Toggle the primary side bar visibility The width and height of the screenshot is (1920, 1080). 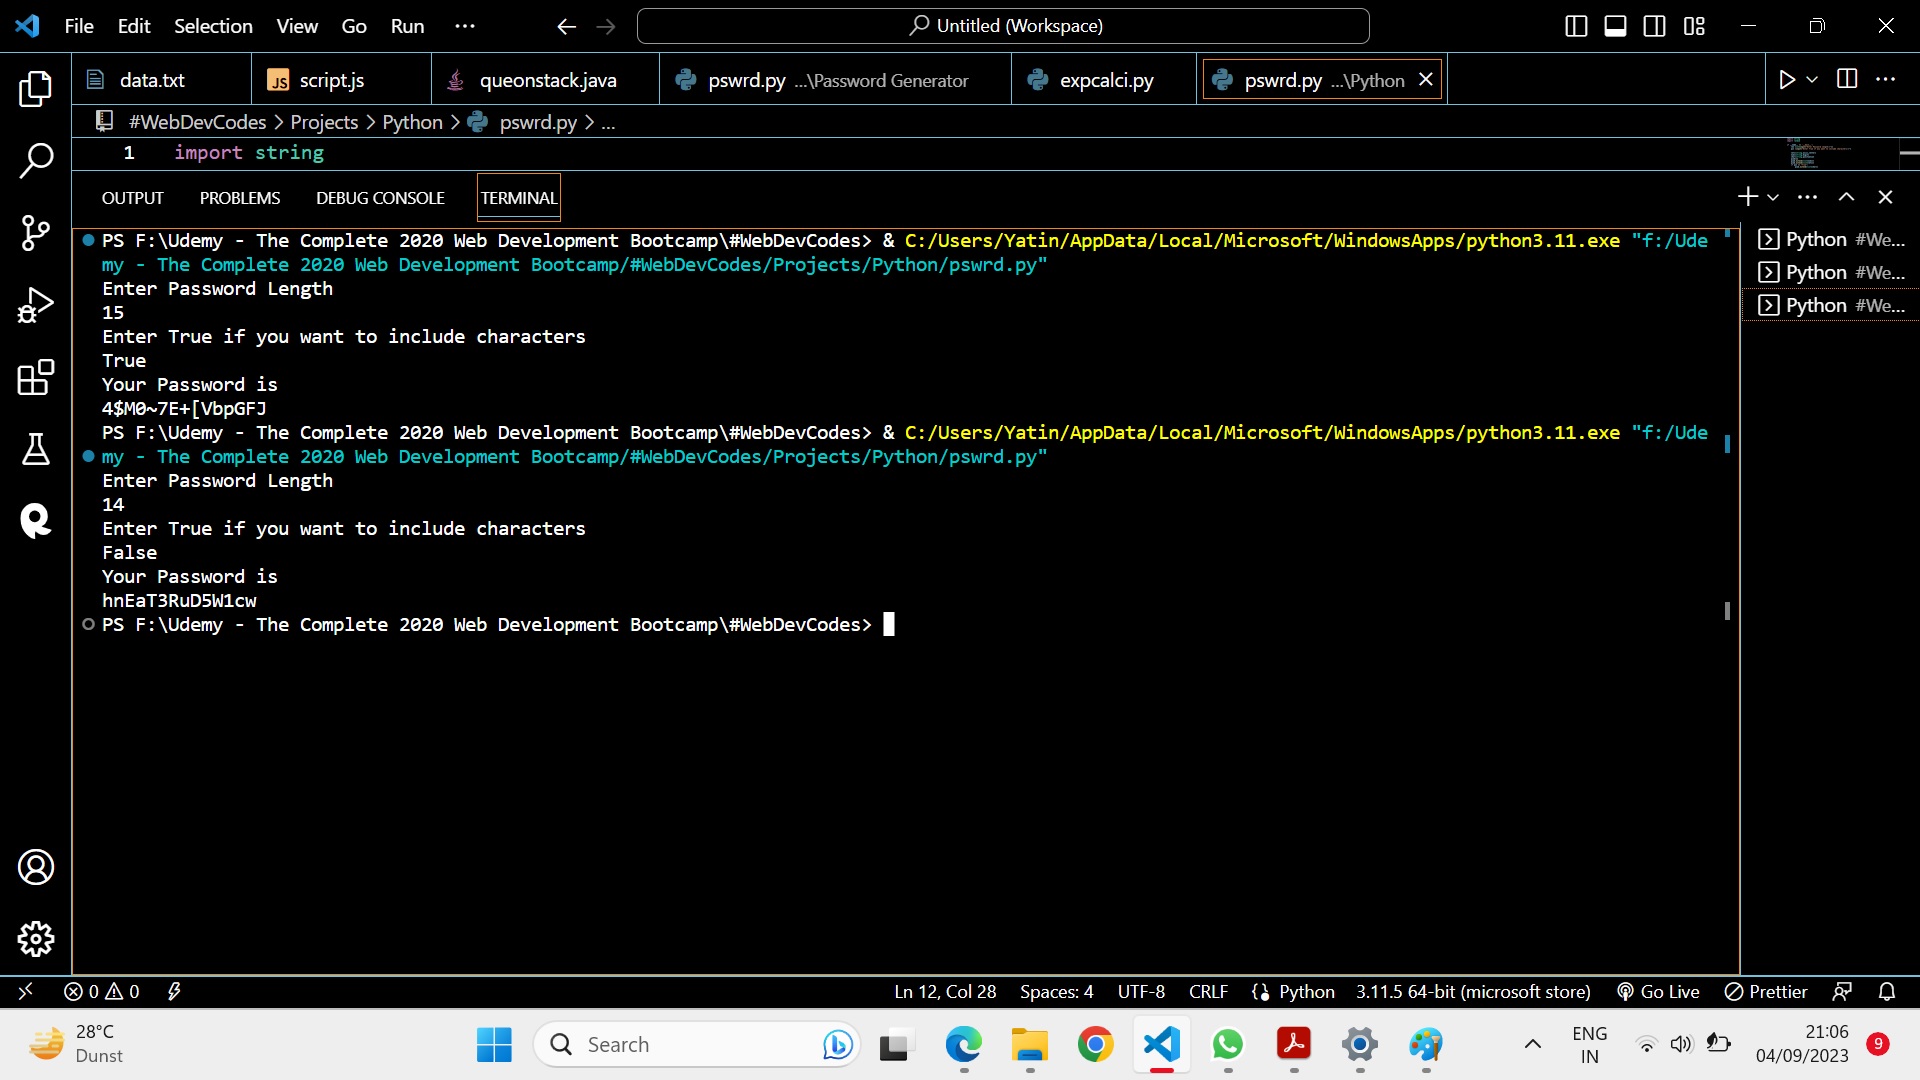[x=1575, y=26]
